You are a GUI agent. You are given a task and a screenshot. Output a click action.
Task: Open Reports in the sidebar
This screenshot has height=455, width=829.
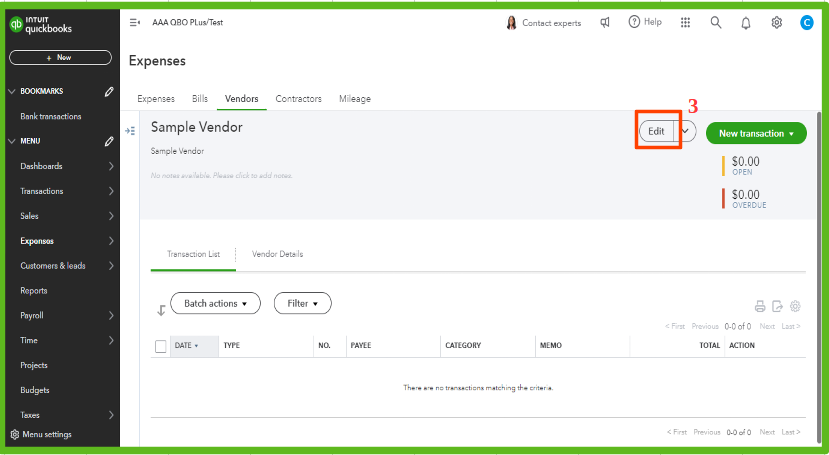click(34, 291)
